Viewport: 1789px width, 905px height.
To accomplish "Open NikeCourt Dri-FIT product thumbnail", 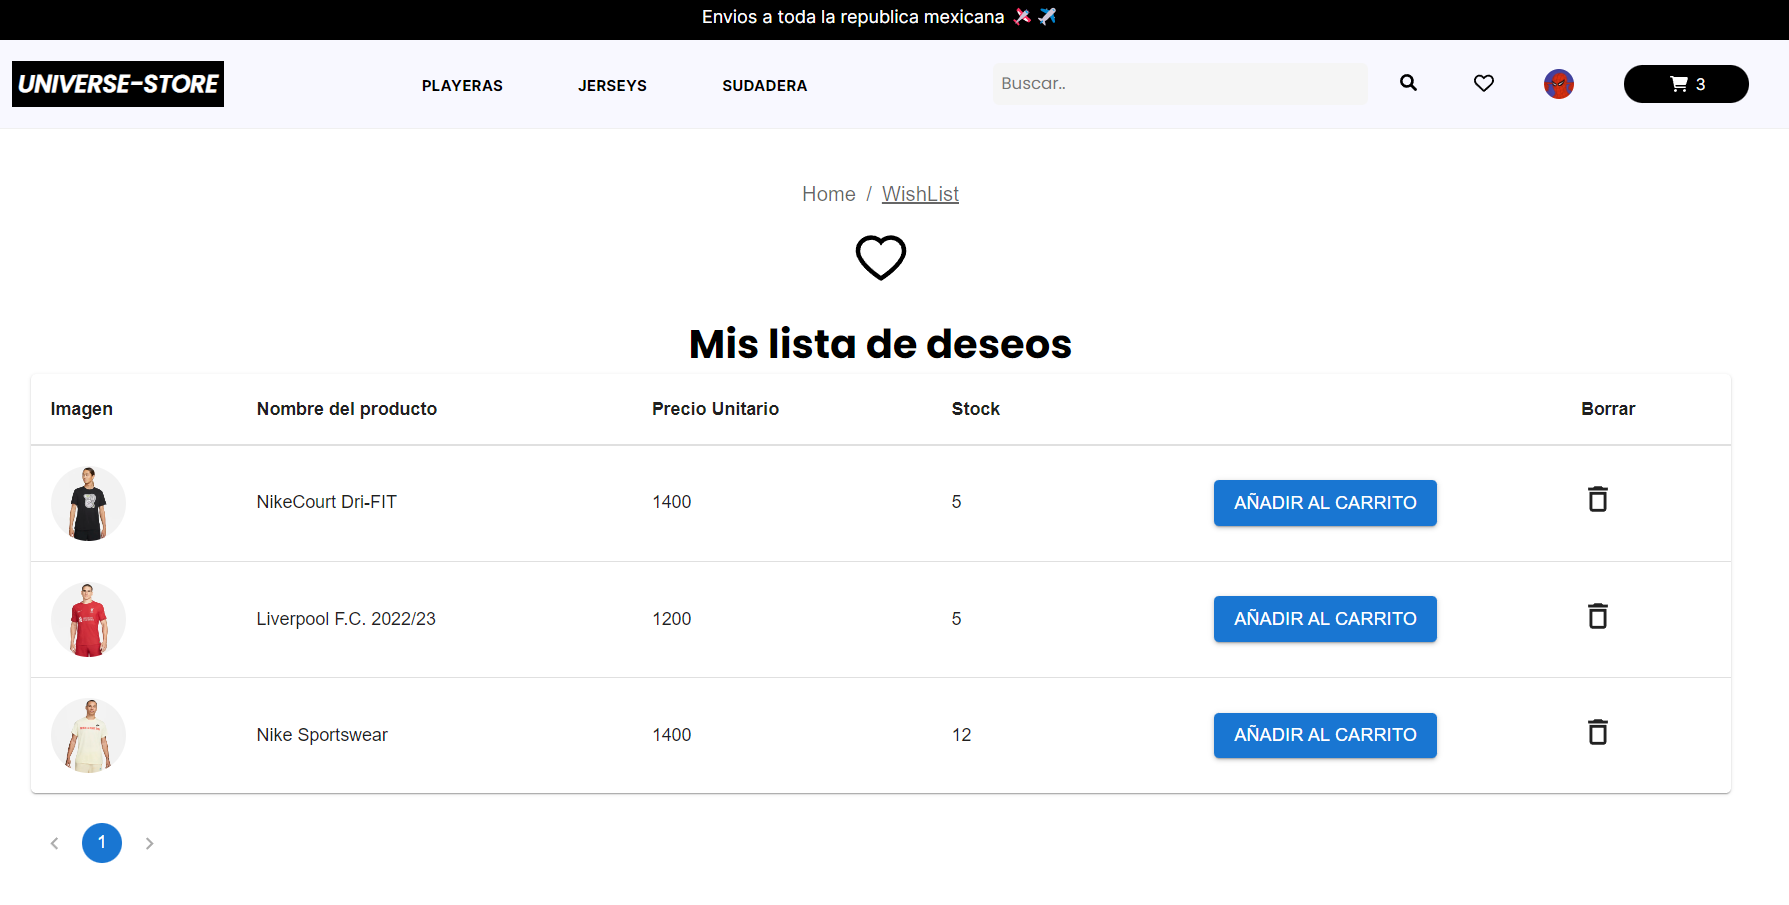I will click(x=88, y=503).
